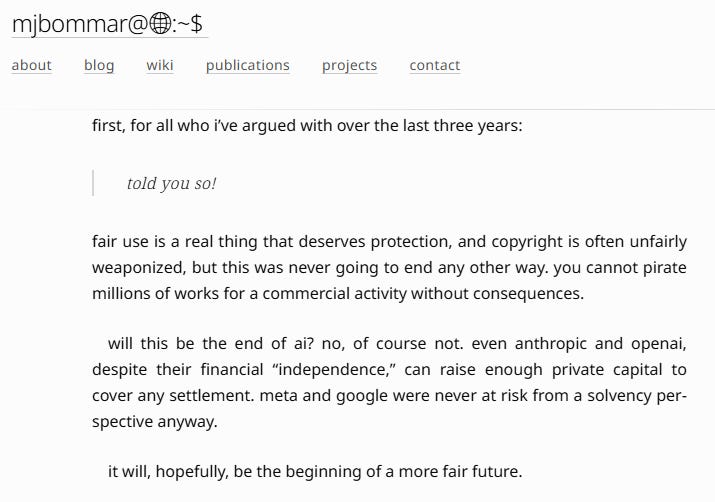
Task: Click the line starting "first, for all who"
Action: point(307,125)
